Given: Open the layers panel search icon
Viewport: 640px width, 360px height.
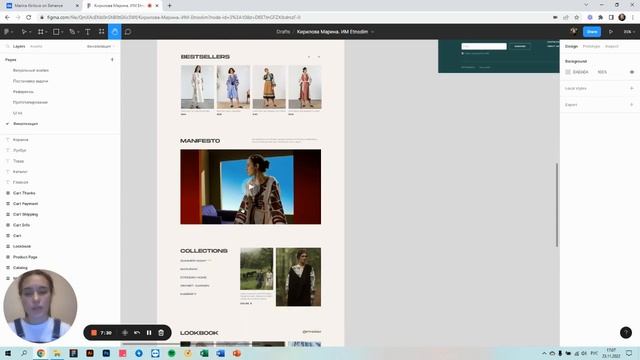Looking at the screenshot, I should click(x=7, y=47).
